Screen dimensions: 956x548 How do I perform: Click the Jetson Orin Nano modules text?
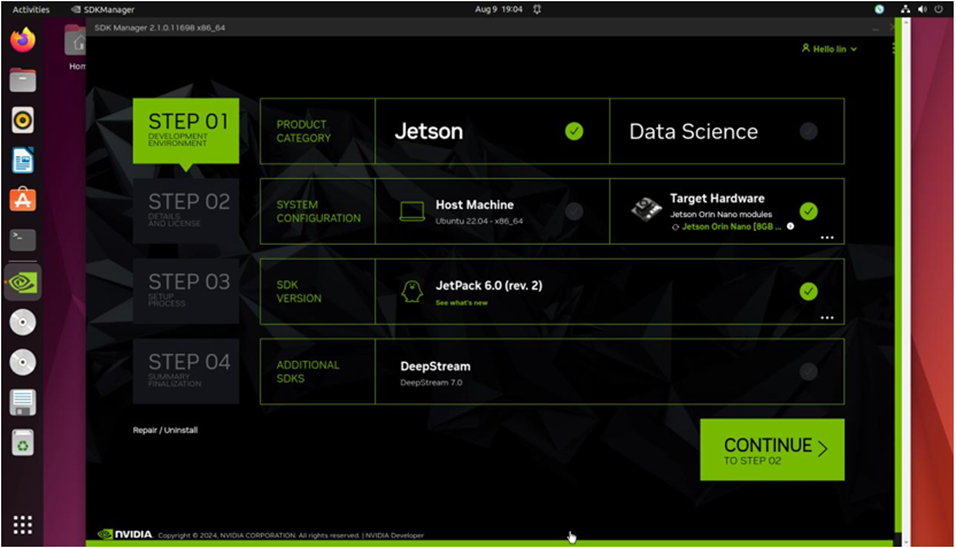coord(721,215)
